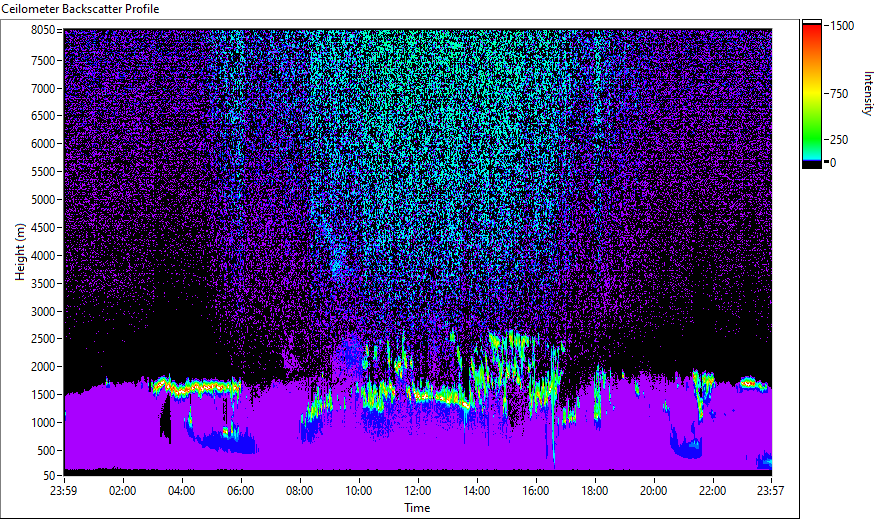Screen dimensions: 878x519
Task: Click the 1500 tick on Height axis
Action: [x=43, y=395]
